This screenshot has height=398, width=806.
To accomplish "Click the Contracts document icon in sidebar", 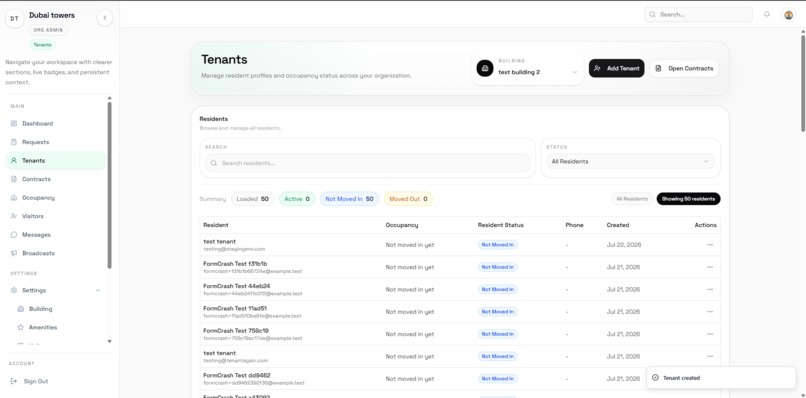I will click(14, 179).
